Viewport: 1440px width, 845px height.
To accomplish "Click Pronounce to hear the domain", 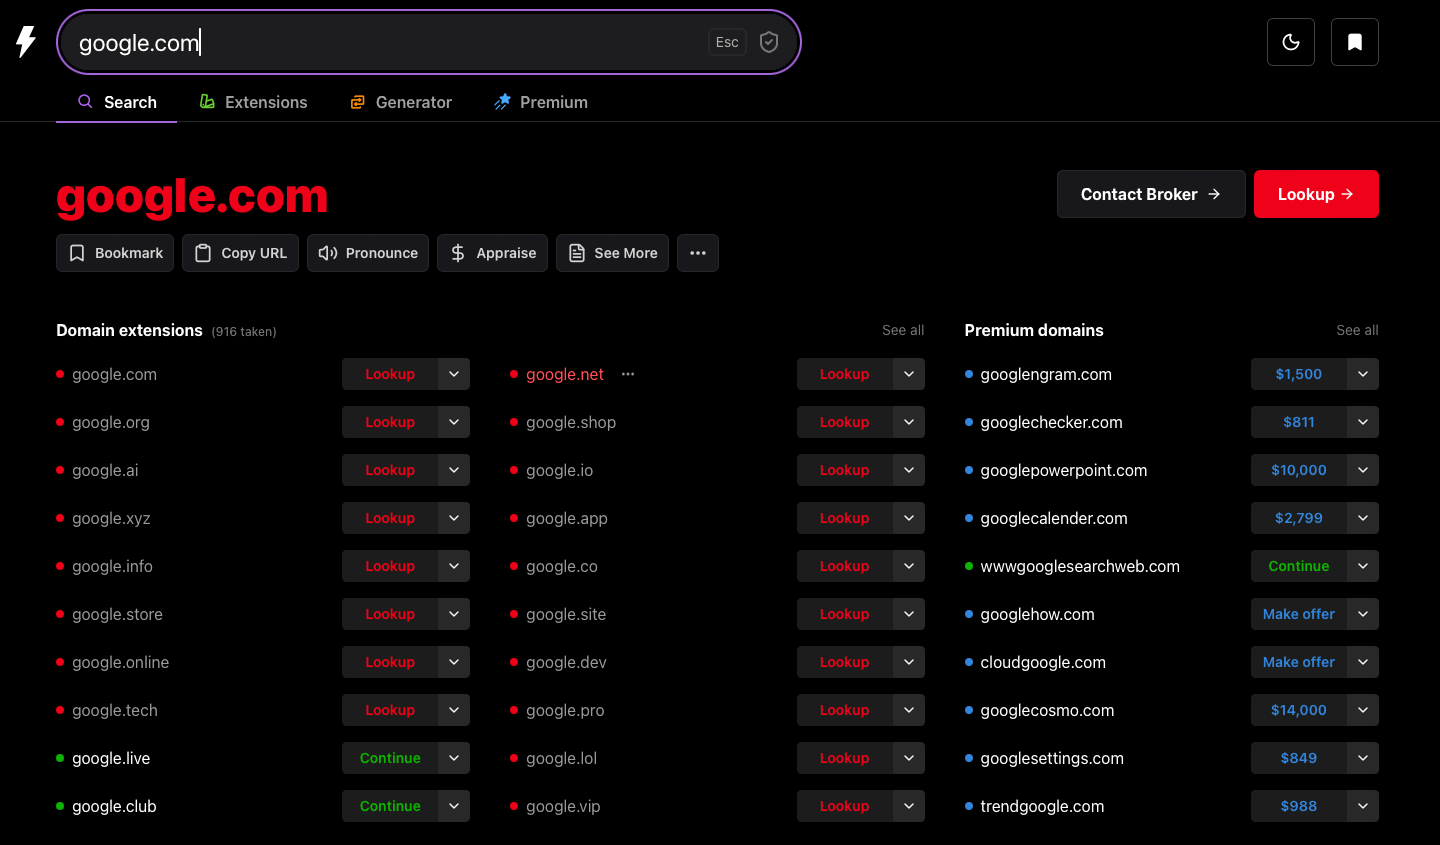I will [368, 253].
